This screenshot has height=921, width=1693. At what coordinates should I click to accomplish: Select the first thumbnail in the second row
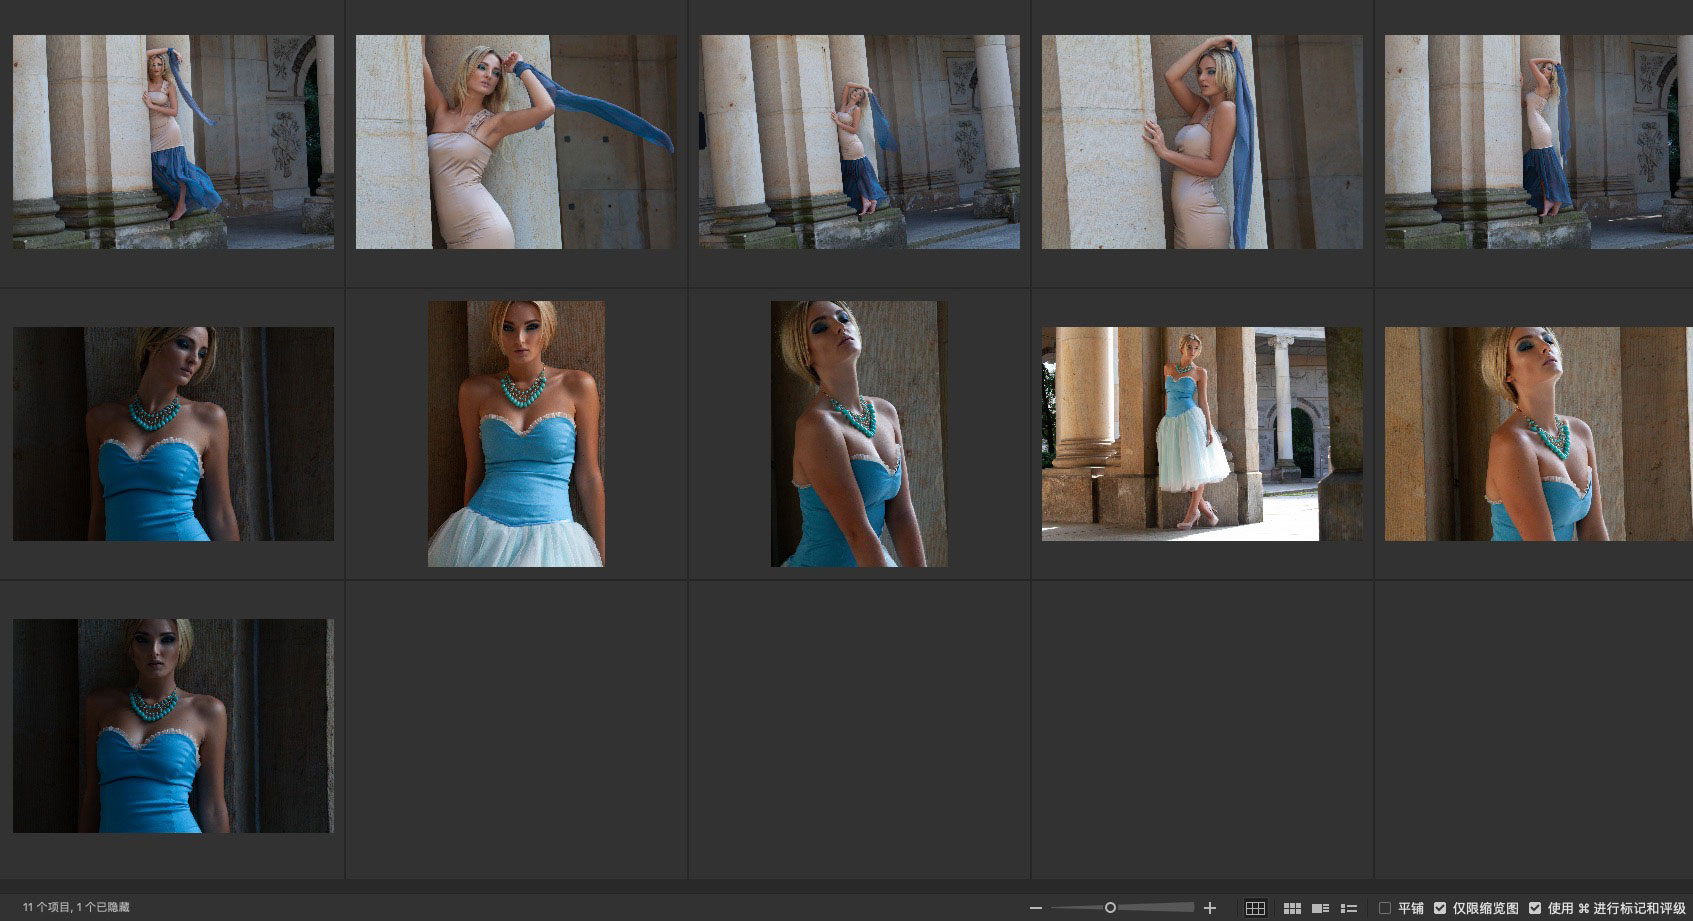tap(173, 434)
